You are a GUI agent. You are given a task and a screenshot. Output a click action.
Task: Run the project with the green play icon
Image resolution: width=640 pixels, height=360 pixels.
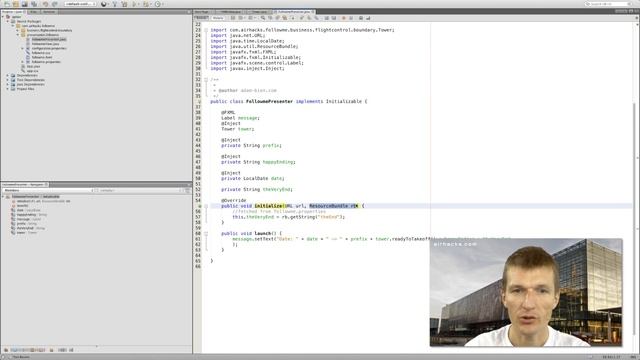[x=134, y=4]
